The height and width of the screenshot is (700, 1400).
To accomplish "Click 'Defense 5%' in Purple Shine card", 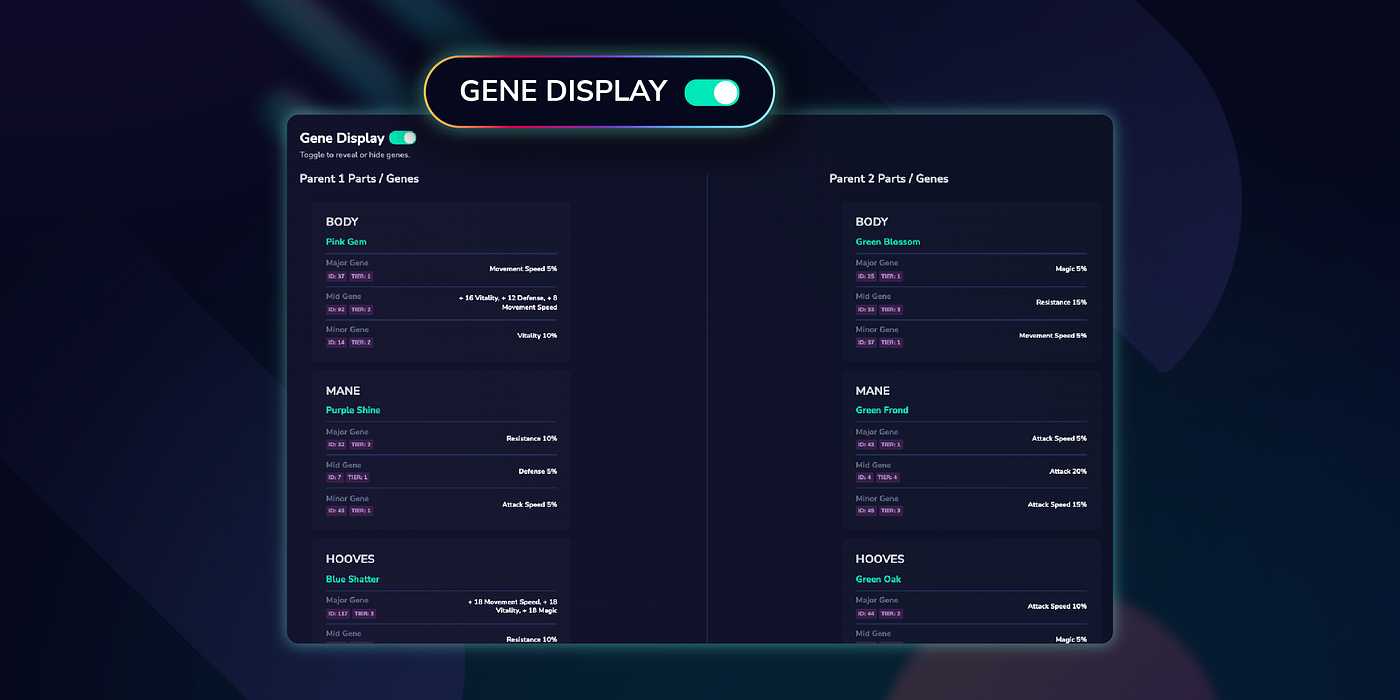I will click(x=538, y=471).
